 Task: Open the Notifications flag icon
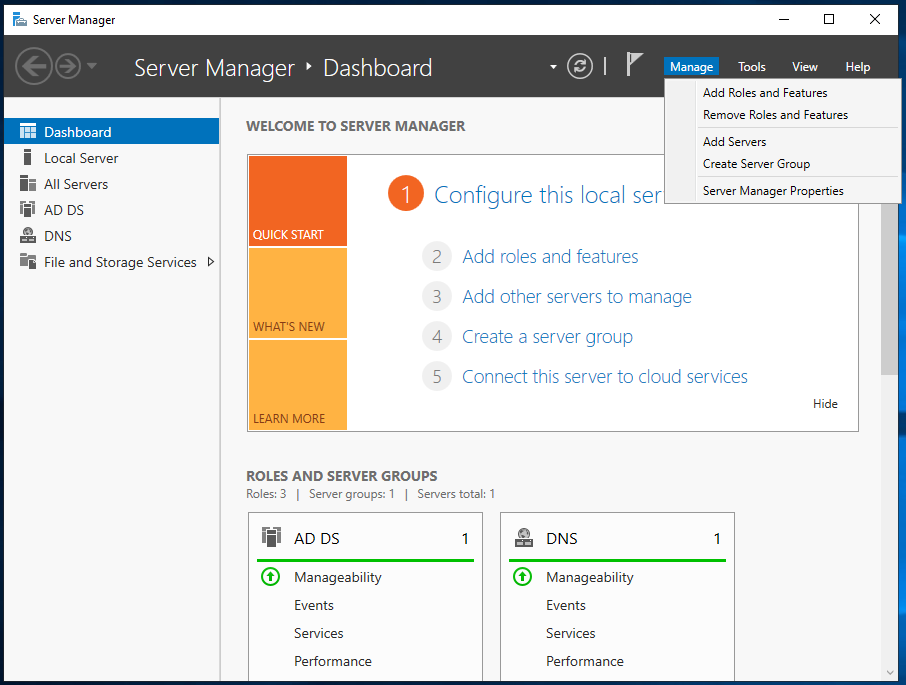[x=634, y=64]
